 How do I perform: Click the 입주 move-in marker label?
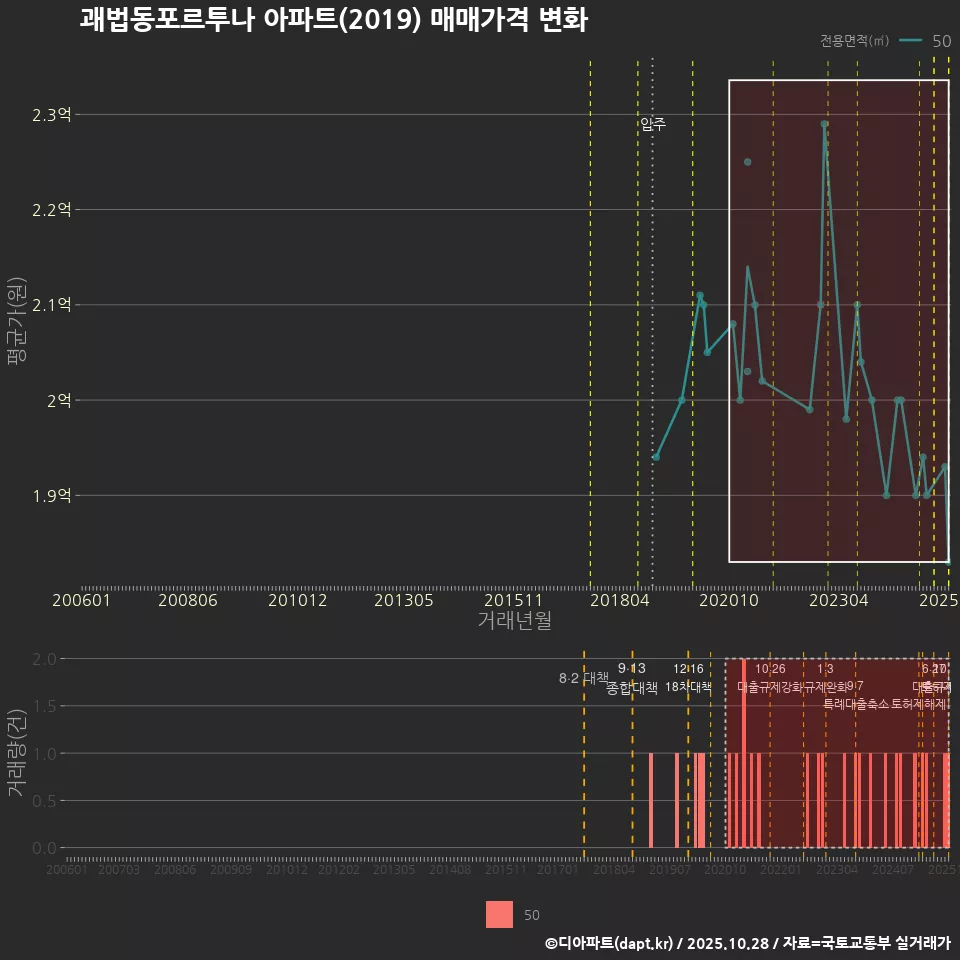[654, 126]
